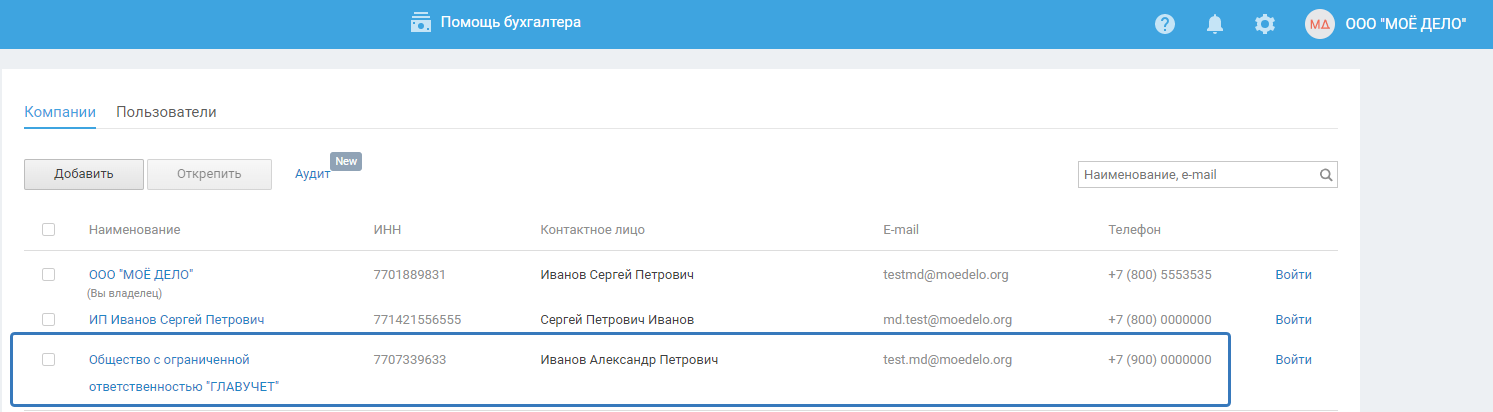
Task: Click the Открепить button
Action: point(209,174)
